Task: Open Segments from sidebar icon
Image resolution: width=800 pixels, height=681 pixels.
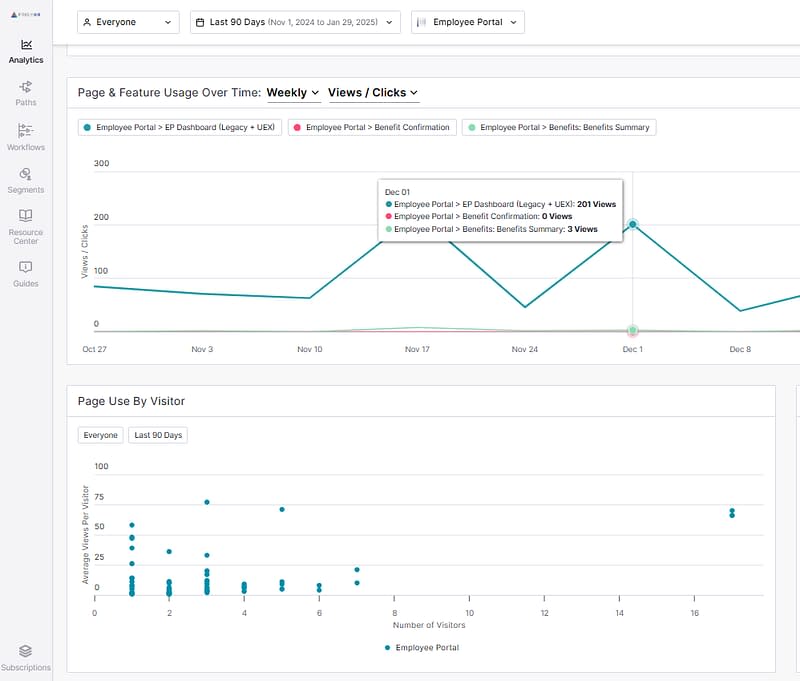Action: point(26,174)
